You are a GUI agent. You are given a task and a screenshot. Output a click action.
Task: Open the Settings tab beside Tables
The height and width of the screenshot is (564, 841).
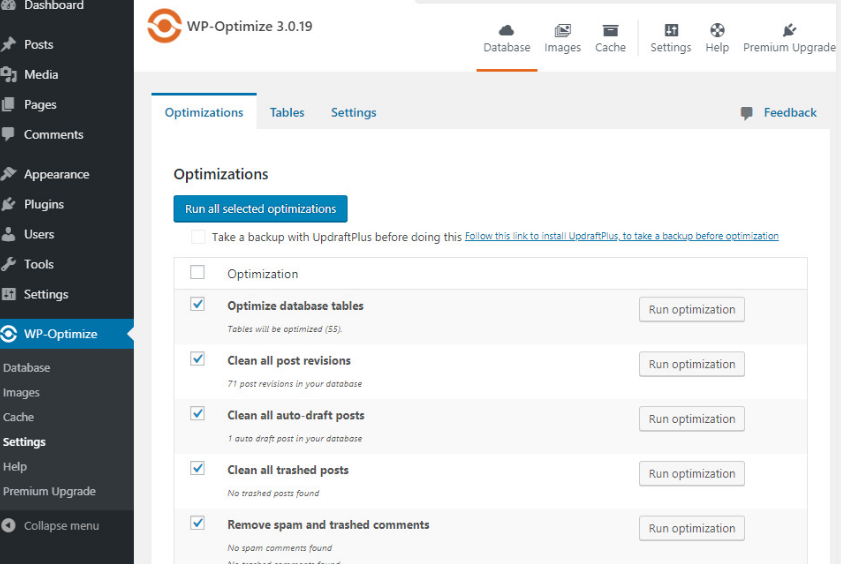point(353,112)
